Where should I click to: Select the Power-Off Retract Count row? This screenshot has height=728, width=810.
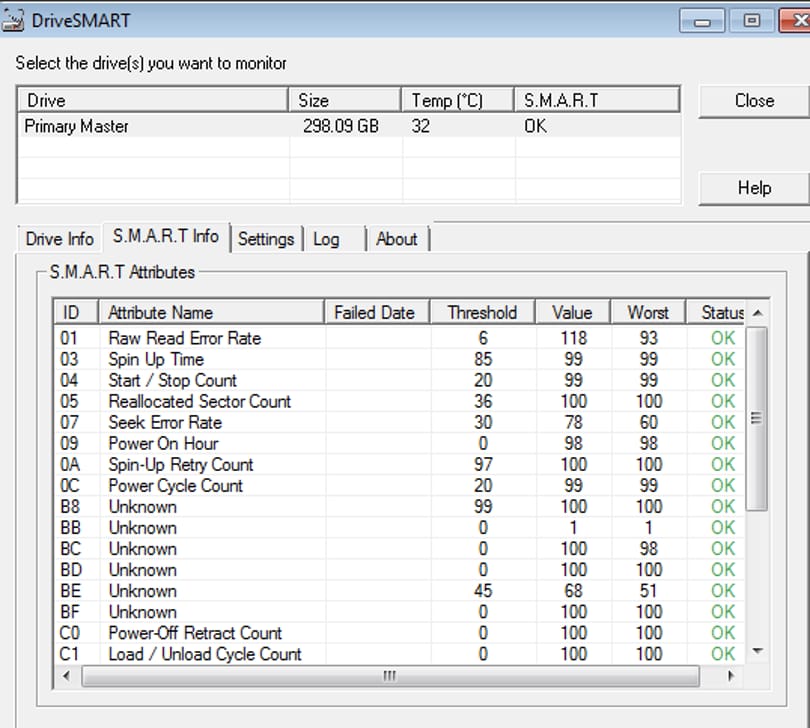click(x=399, y=633)
